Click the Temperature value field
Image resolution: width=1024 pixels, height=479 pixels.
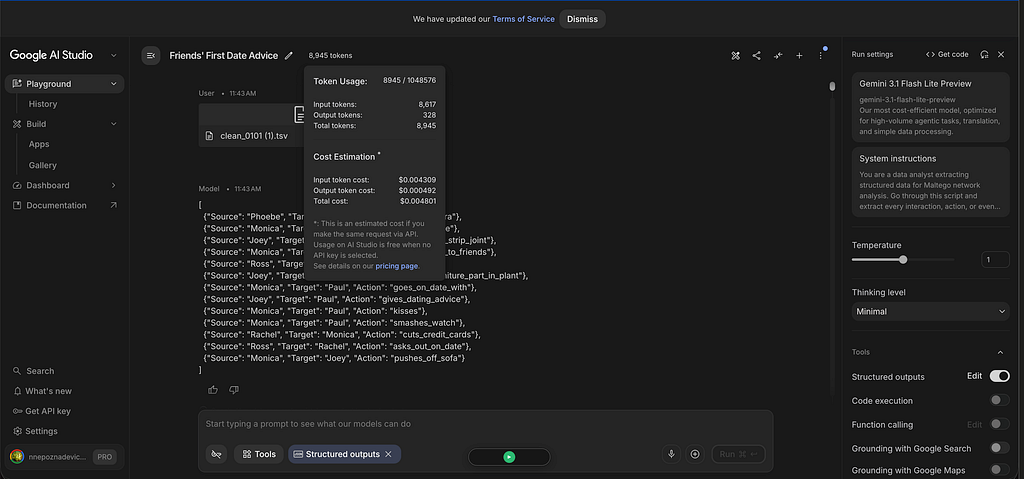click(996, 259)
